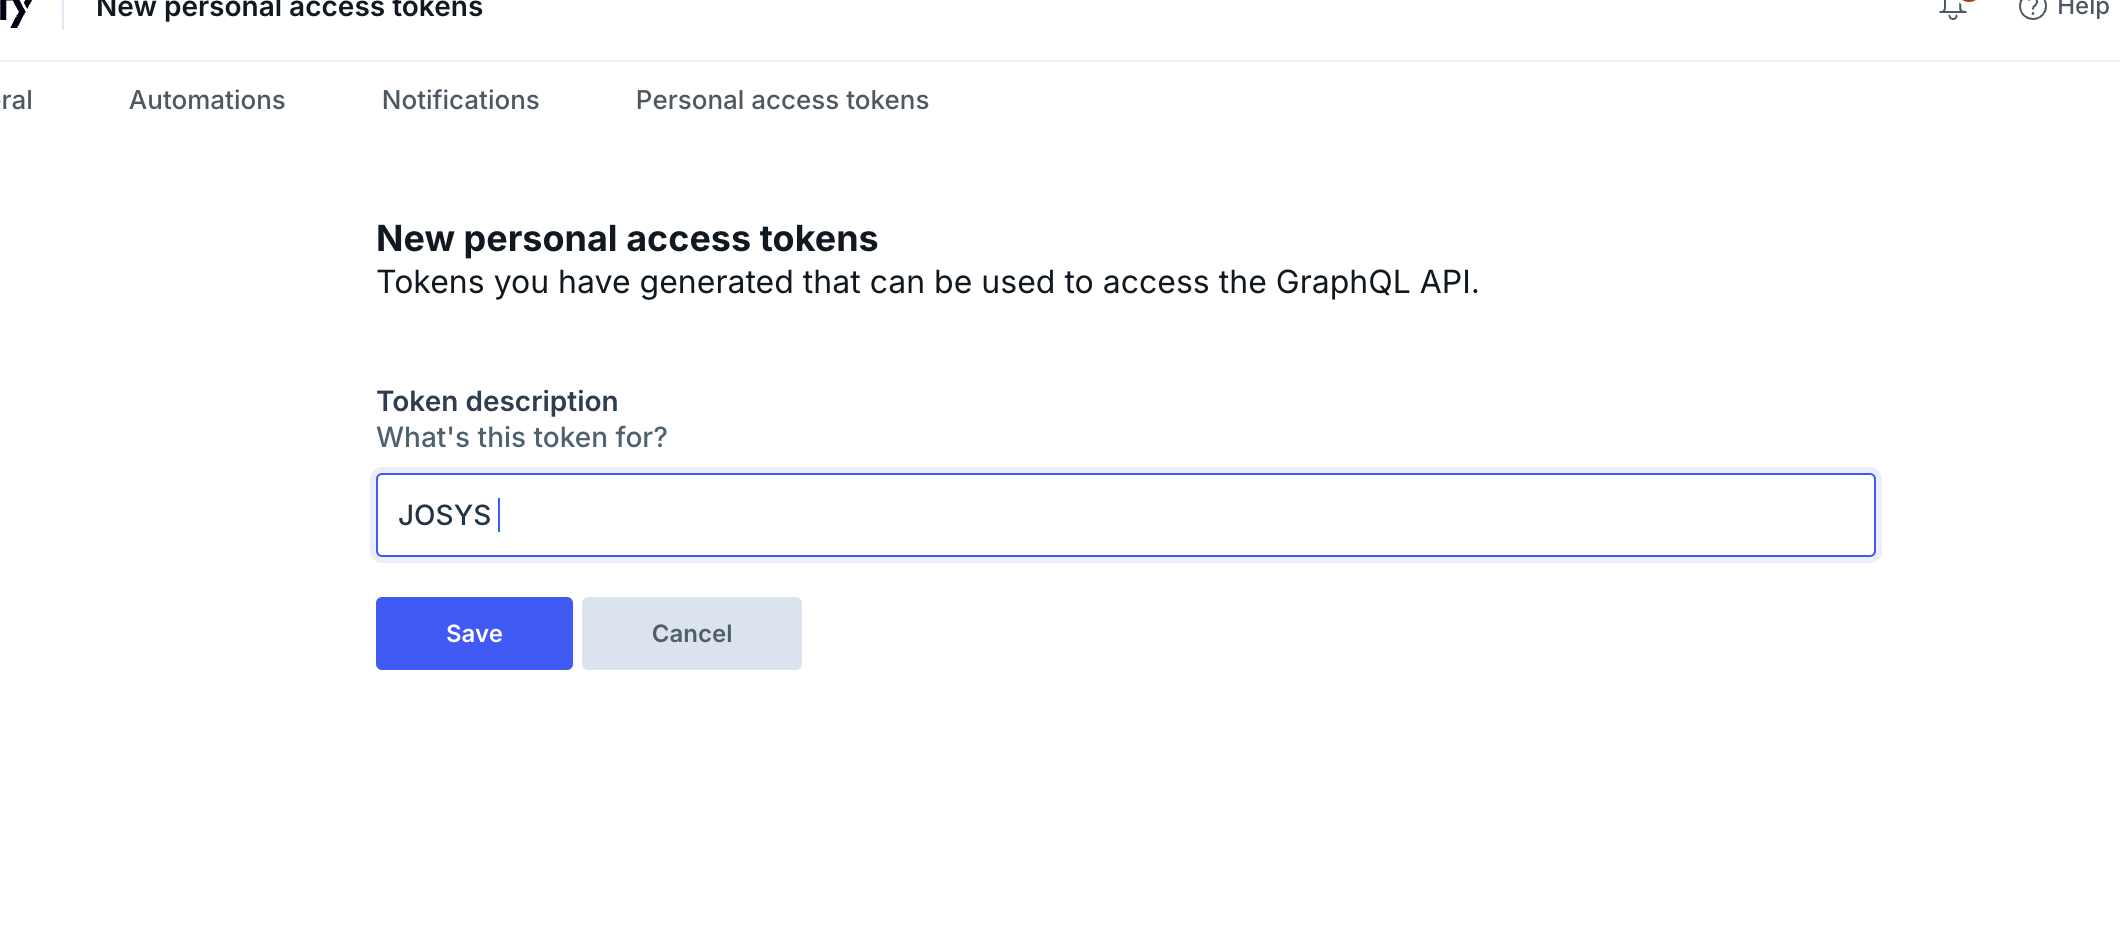Focus the Token description input field

pos(1125,515)
